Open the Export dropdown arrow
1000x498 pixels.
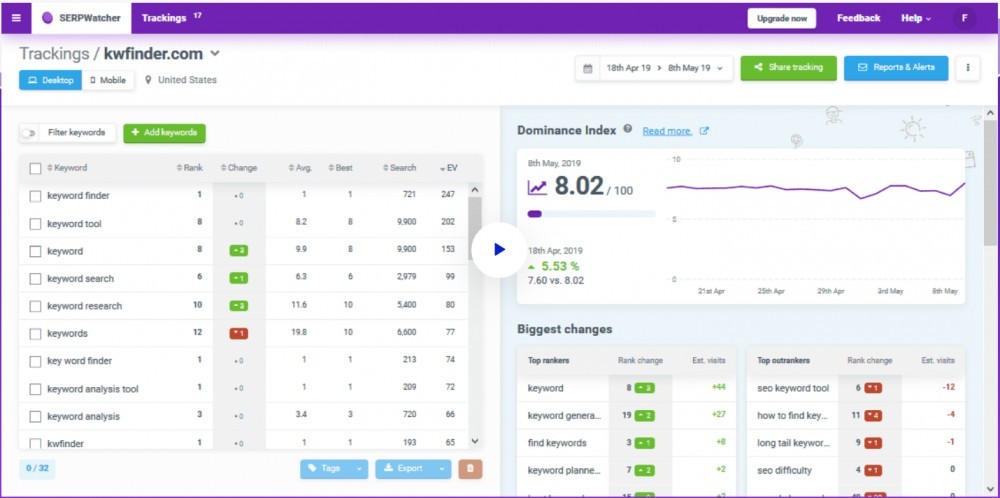(442, 469)
